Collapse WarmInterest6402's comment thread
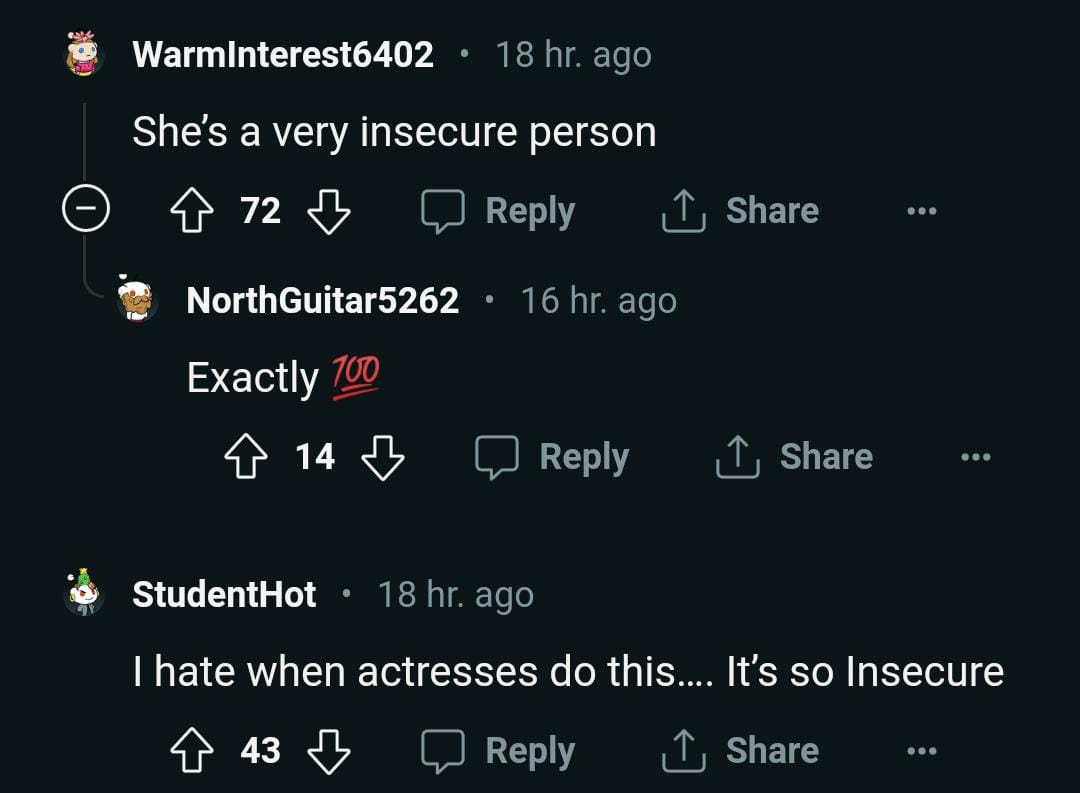Screen dimensions: 1080x793 (84, 211)
